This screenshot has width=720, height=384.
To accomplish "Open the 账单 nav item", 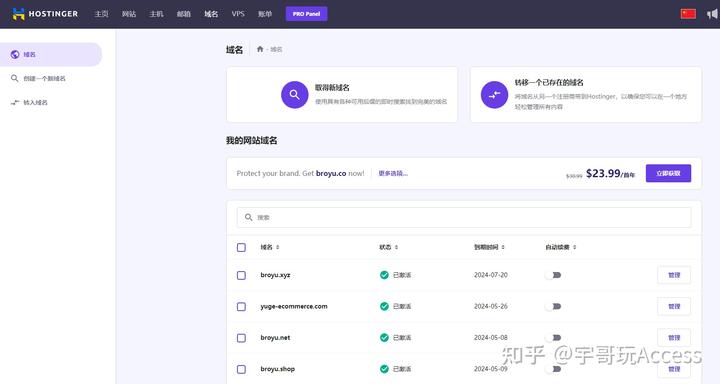I will (265, 14).
